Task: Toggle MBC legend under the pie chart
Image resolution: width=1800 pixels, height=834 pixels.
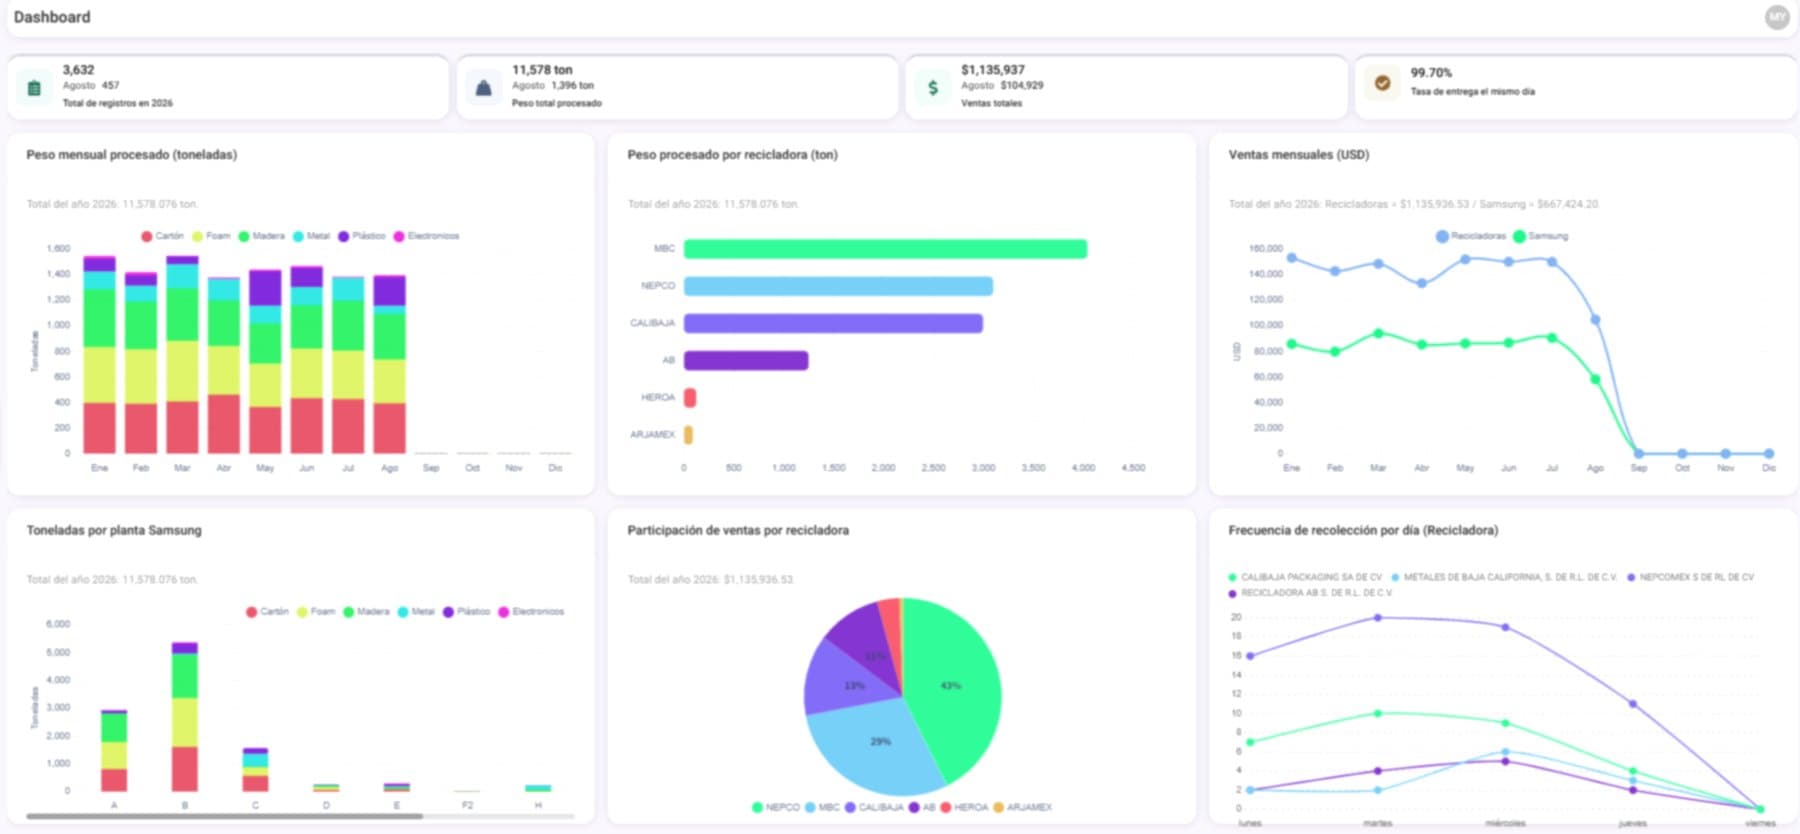Action: tap(823, 807)
